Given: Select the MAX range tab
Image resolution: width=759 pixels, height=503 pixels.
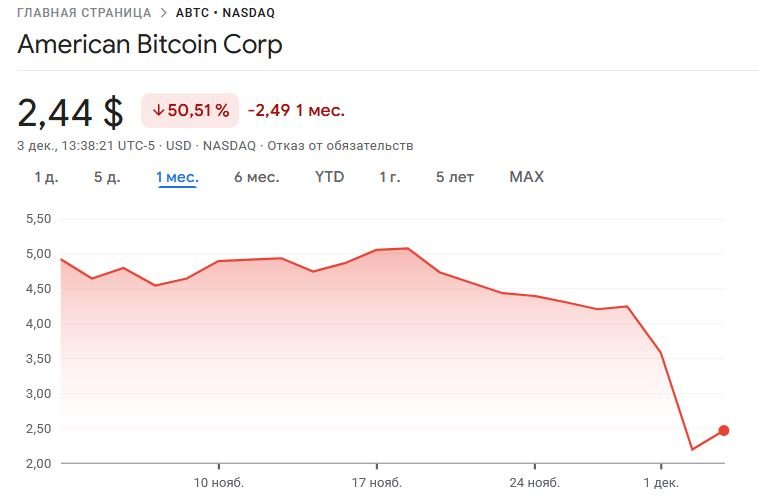Looking at the screenshot, I should click(526, 177).
